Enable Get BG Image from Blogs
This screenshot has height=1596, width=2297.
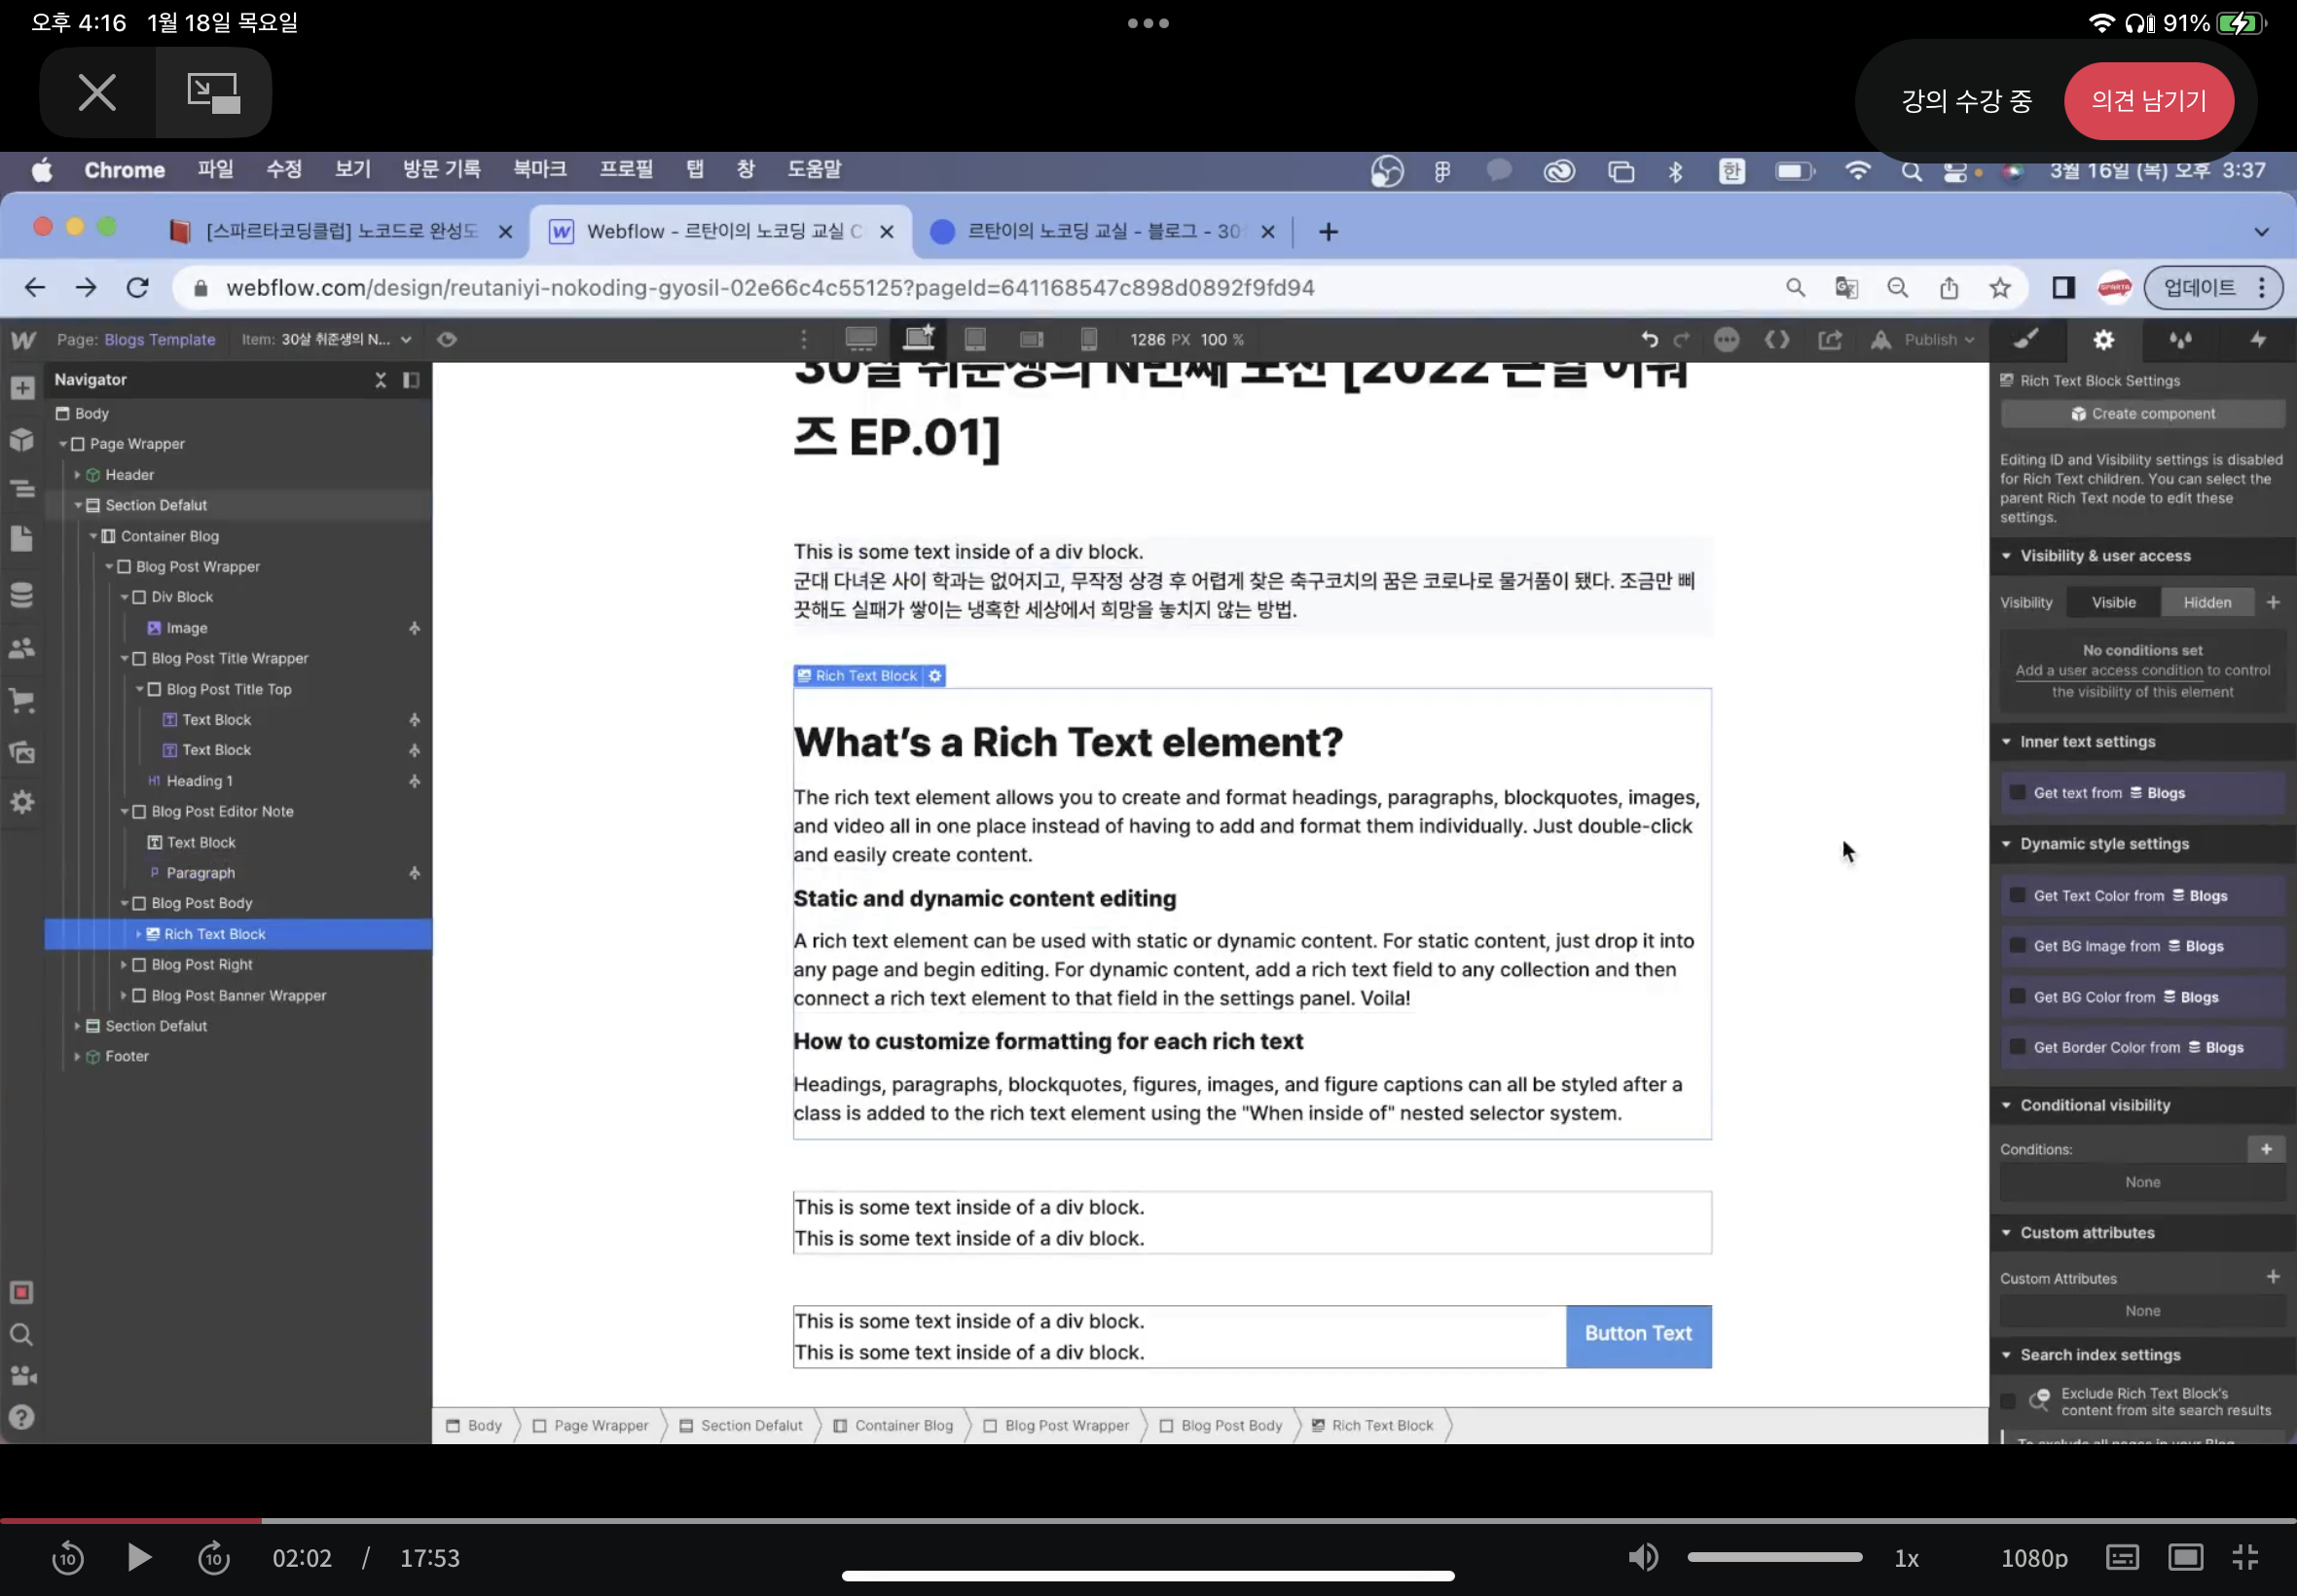2017,946
